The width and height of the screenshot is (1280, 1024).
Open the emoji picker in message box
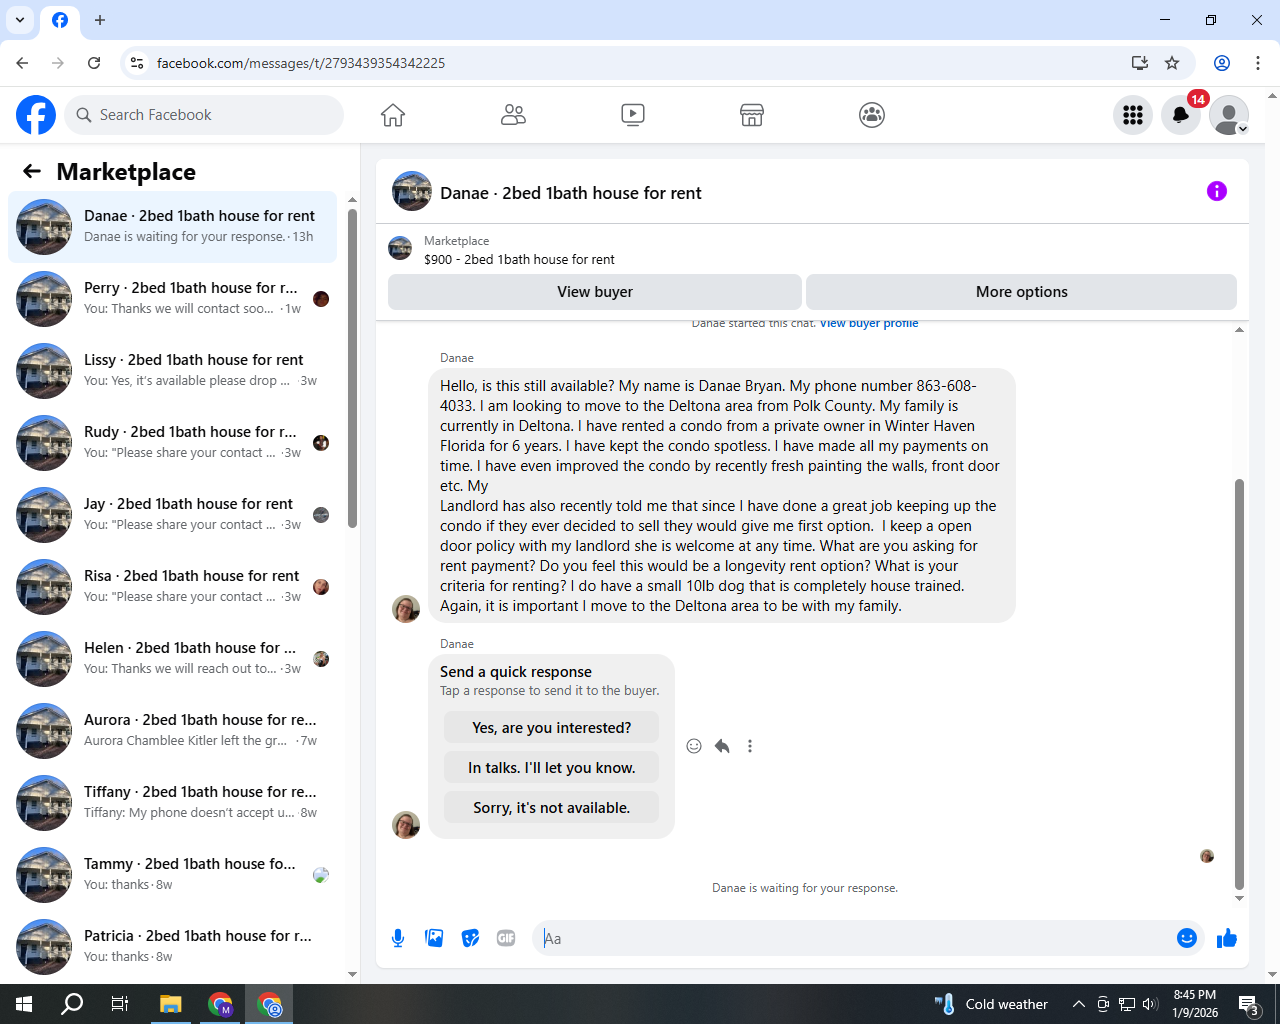[1187, 938]
